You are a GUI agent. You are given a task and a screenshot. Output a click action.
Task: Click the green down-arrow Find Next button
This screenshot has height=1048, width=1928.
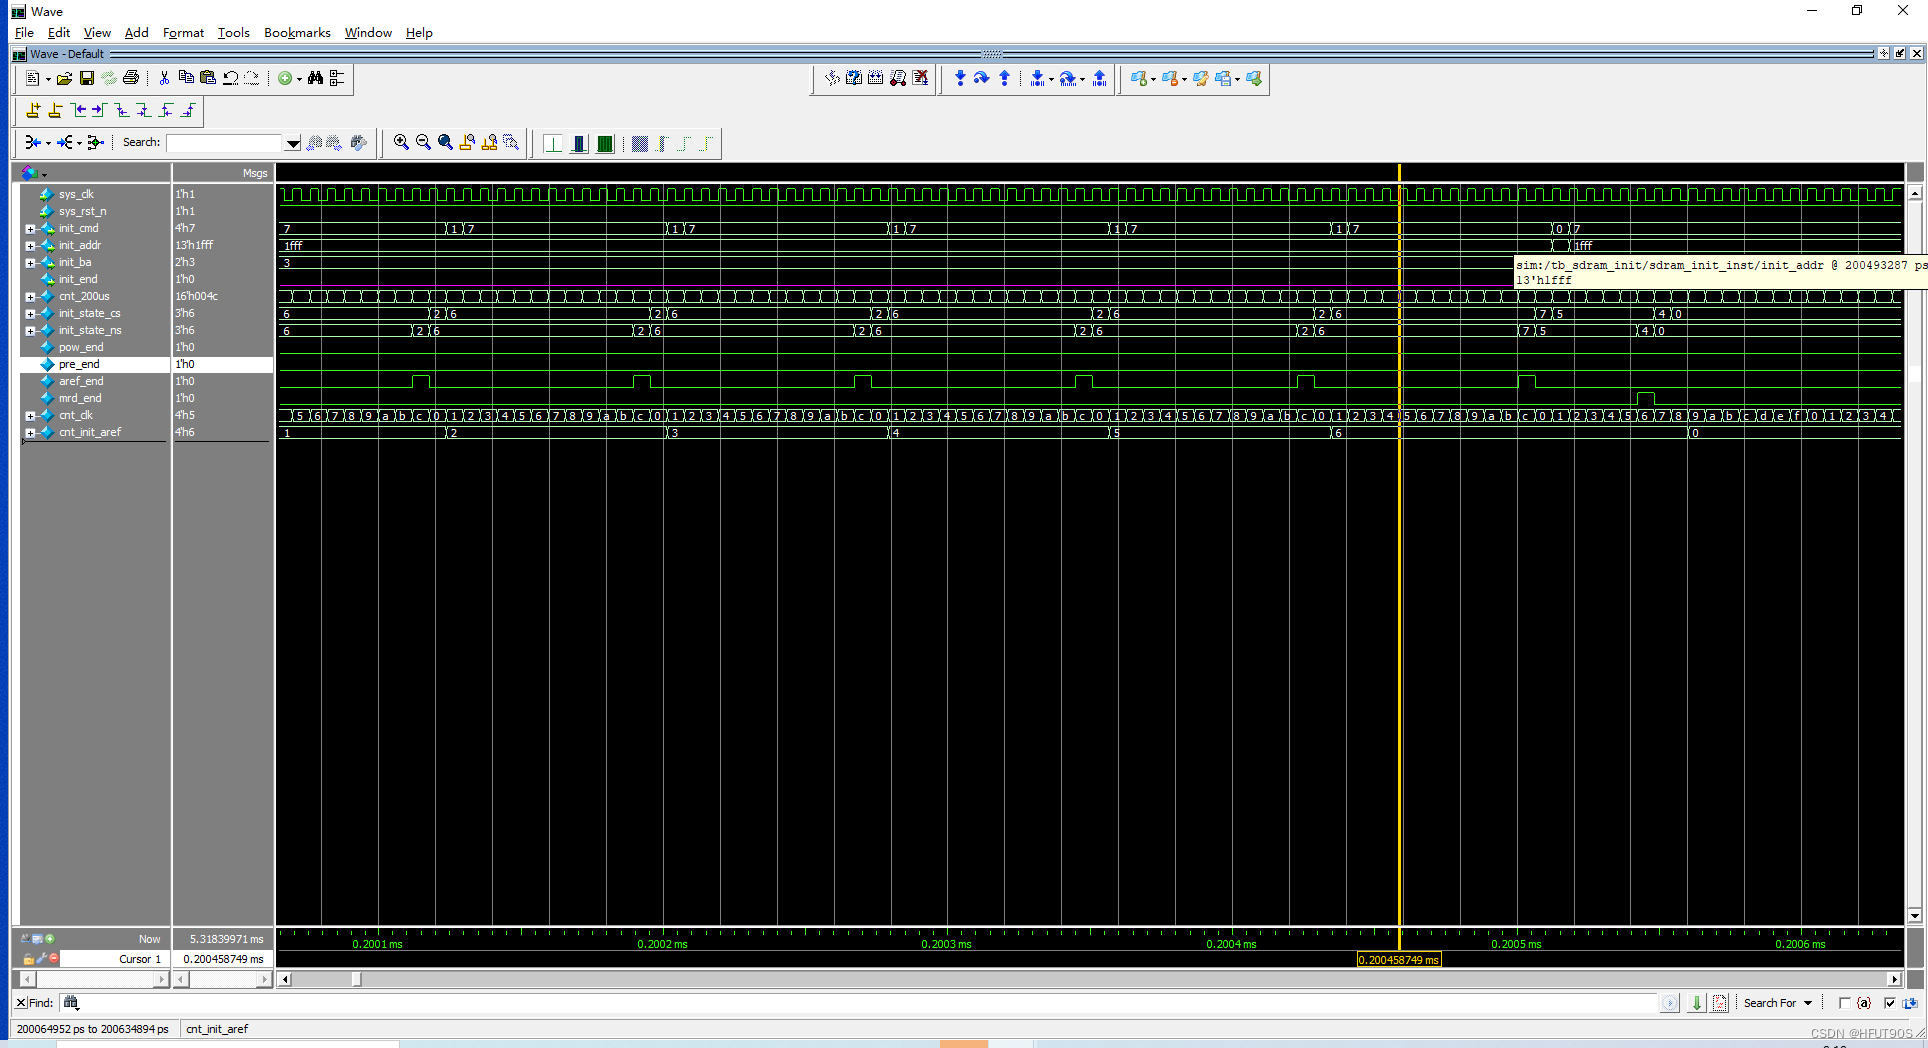1696,1003
